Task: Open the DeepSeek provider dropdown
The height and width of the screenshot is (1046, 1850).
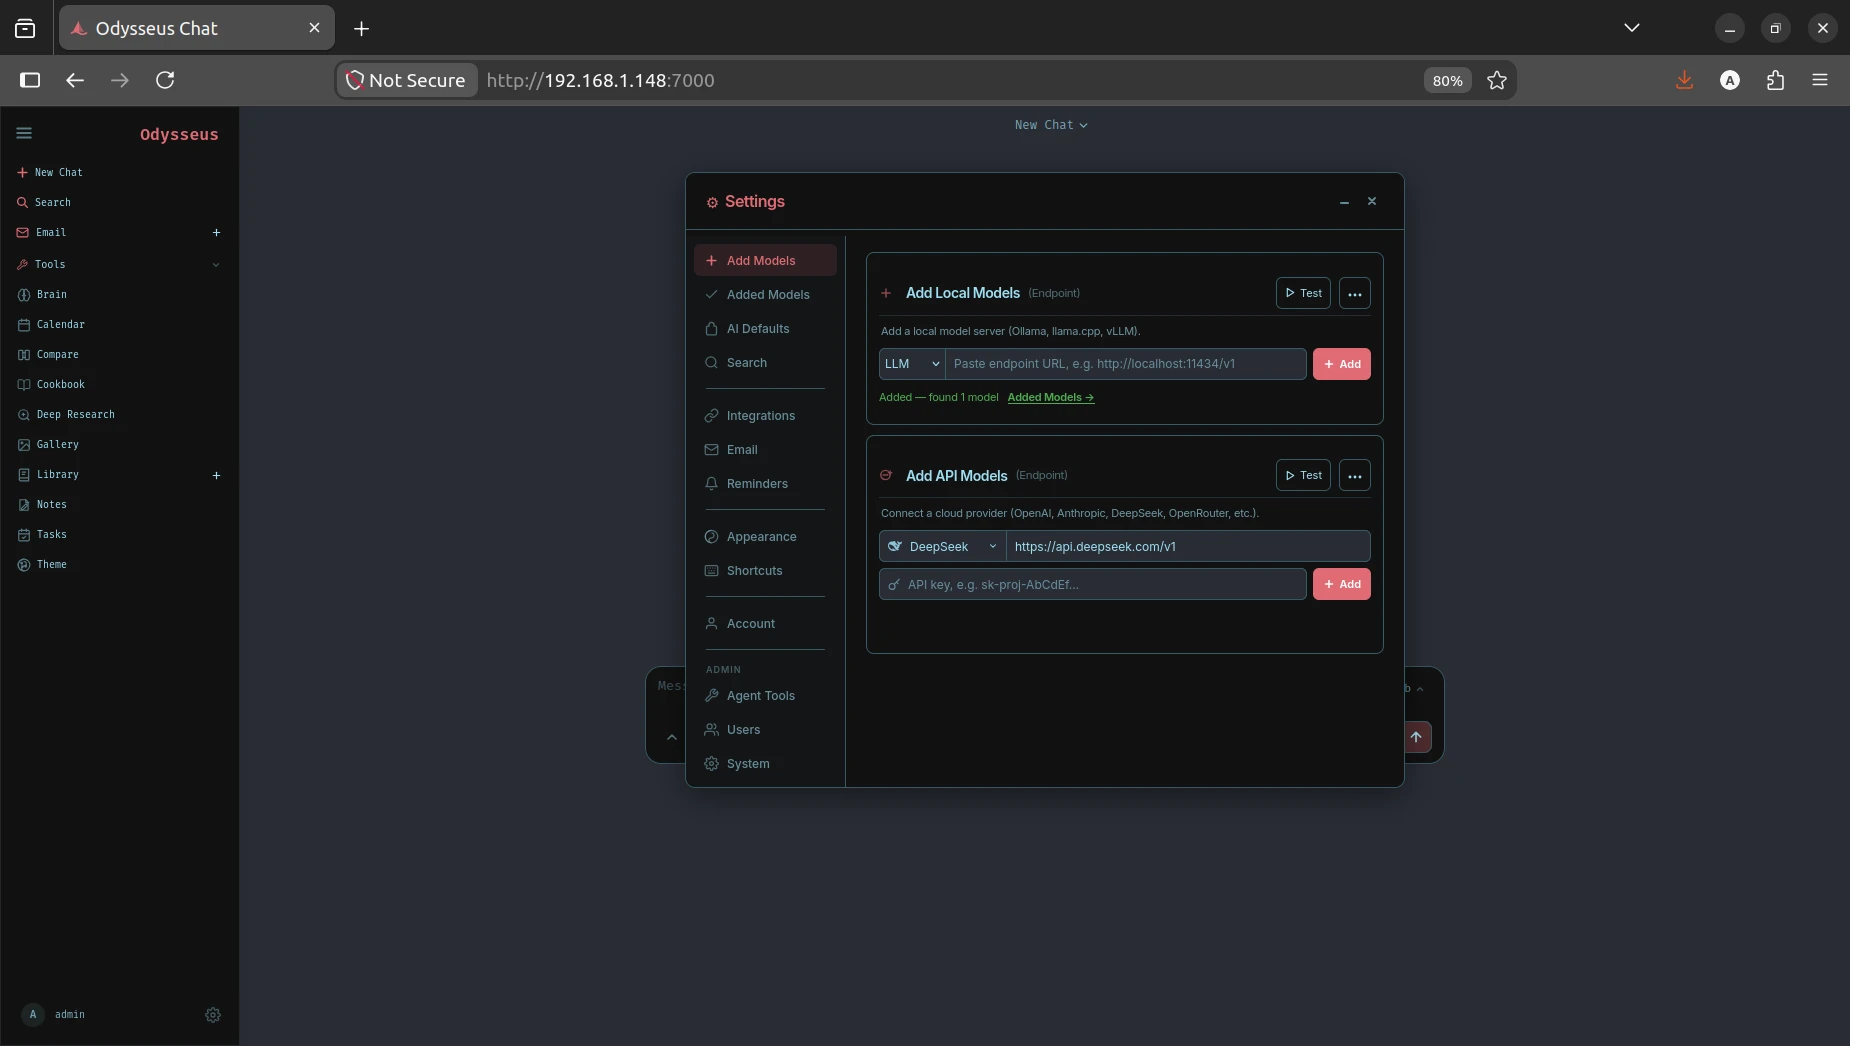Action: [942, 546]
